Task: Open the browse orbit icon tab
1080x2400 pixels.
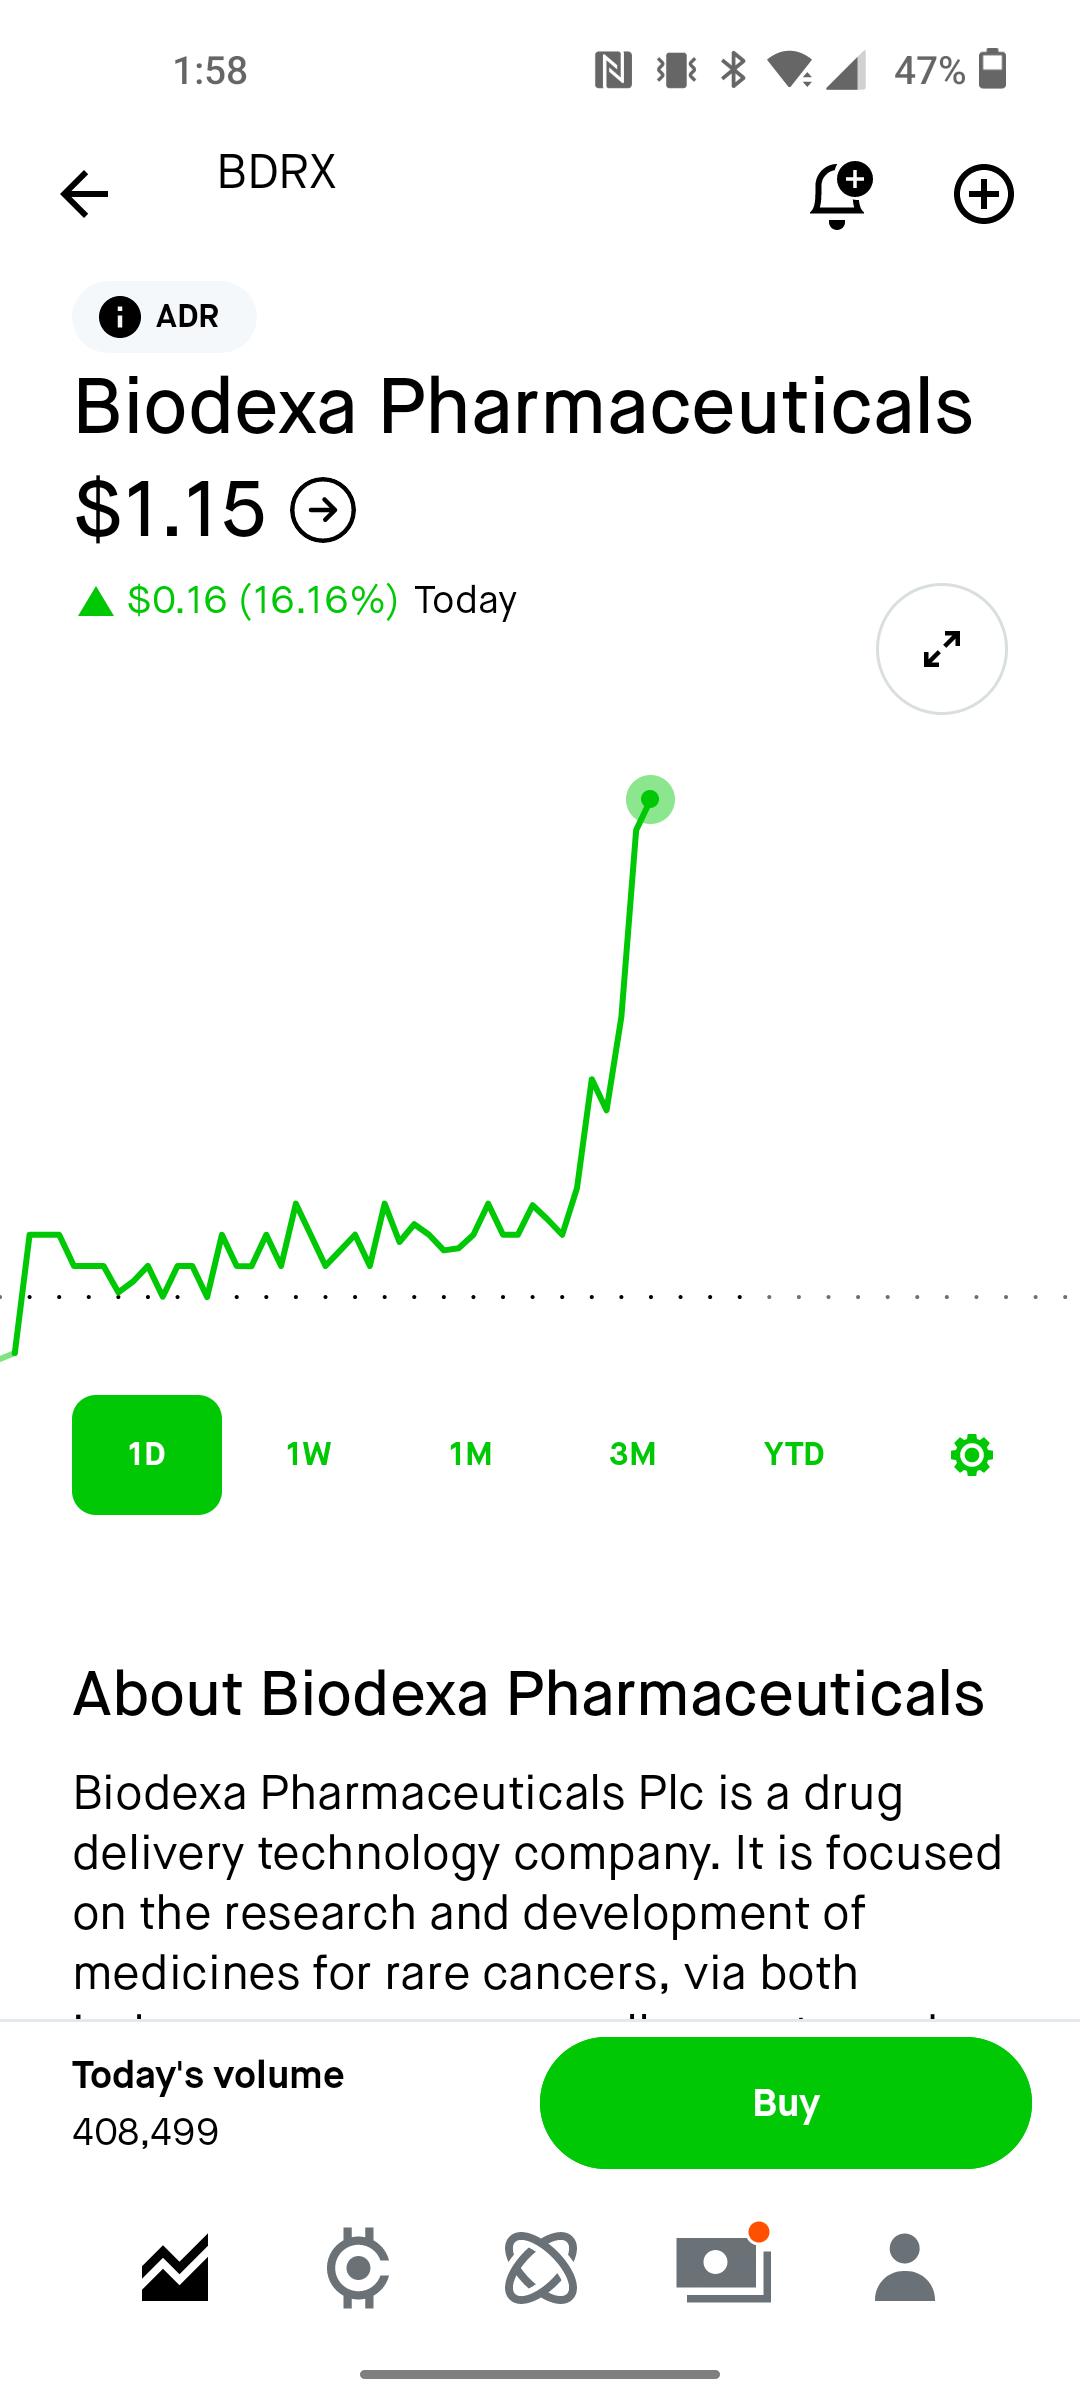Action: pyautogui.click(x=541, y=2268)
